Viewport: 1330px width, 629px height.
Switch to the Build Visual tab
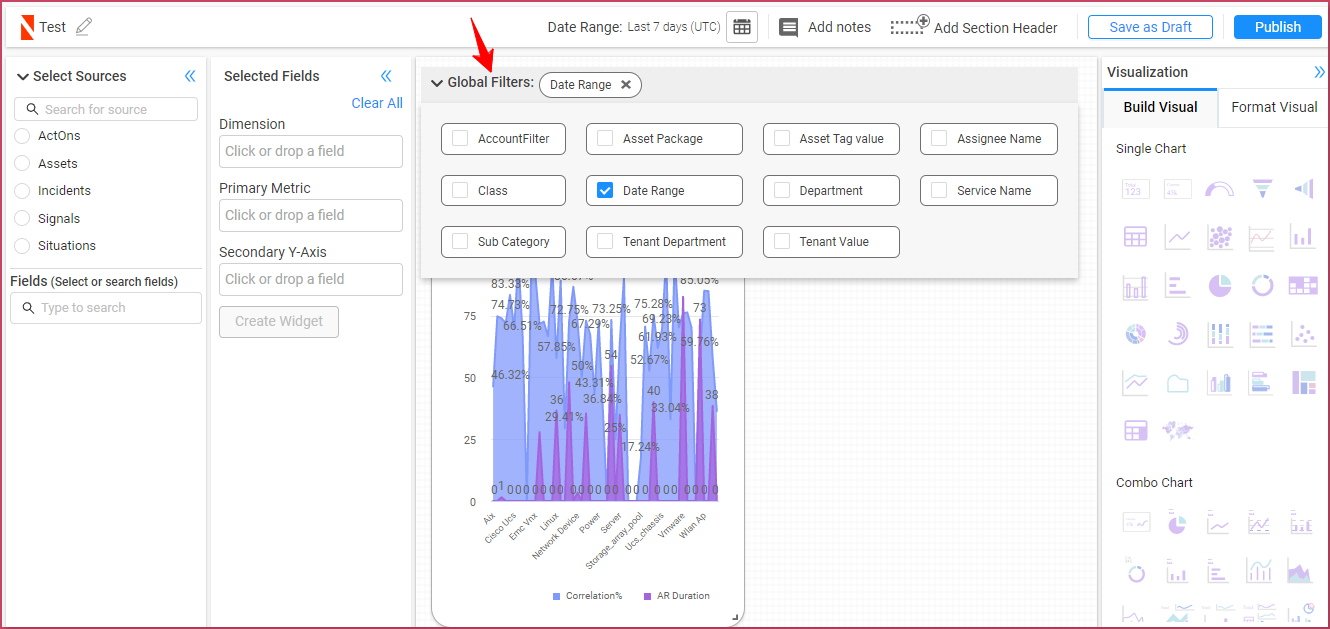pos(1160,107)
